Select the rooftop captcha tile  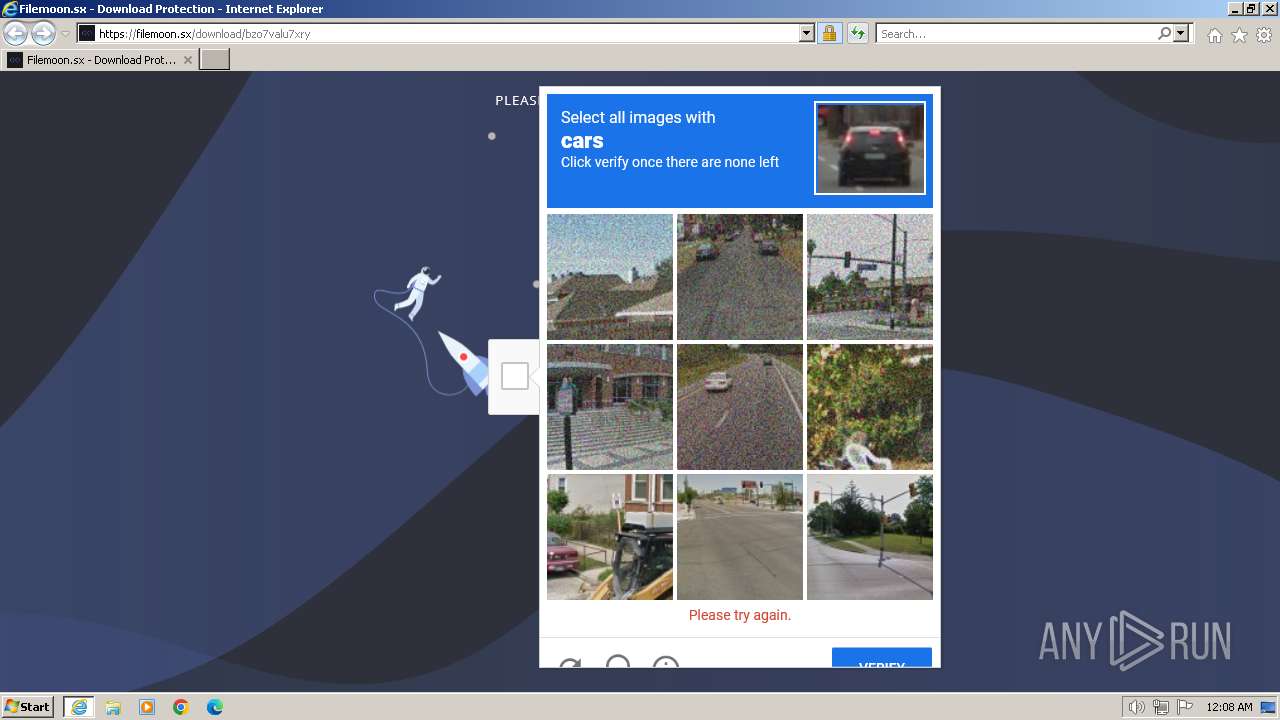(610, 277)
